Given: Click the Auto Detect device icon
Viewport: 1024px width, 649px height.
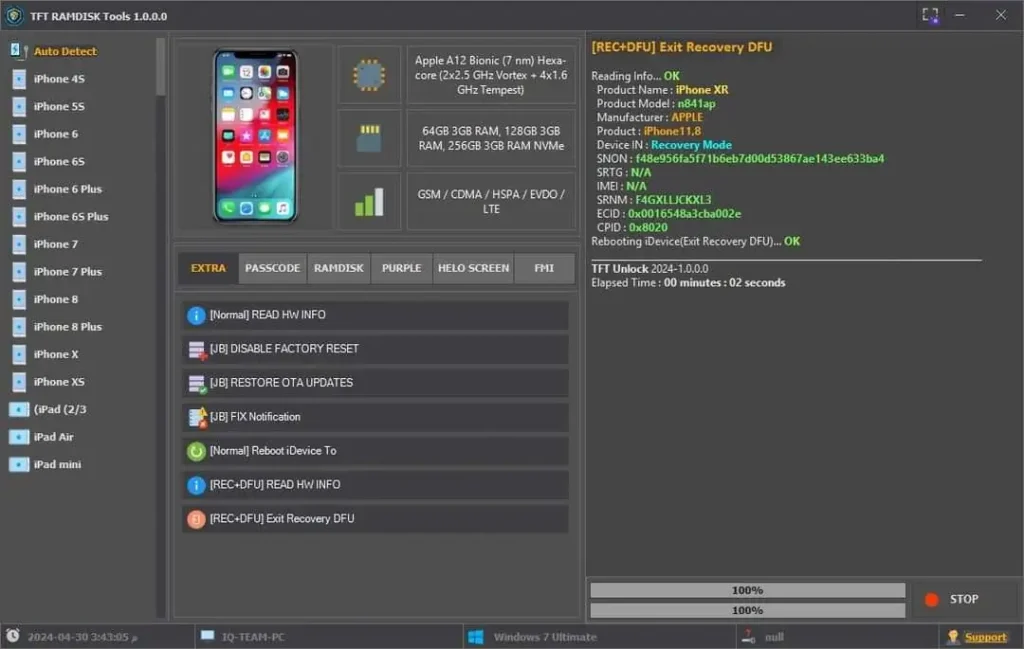Looking at the screenshot, I should coord(17,51).
